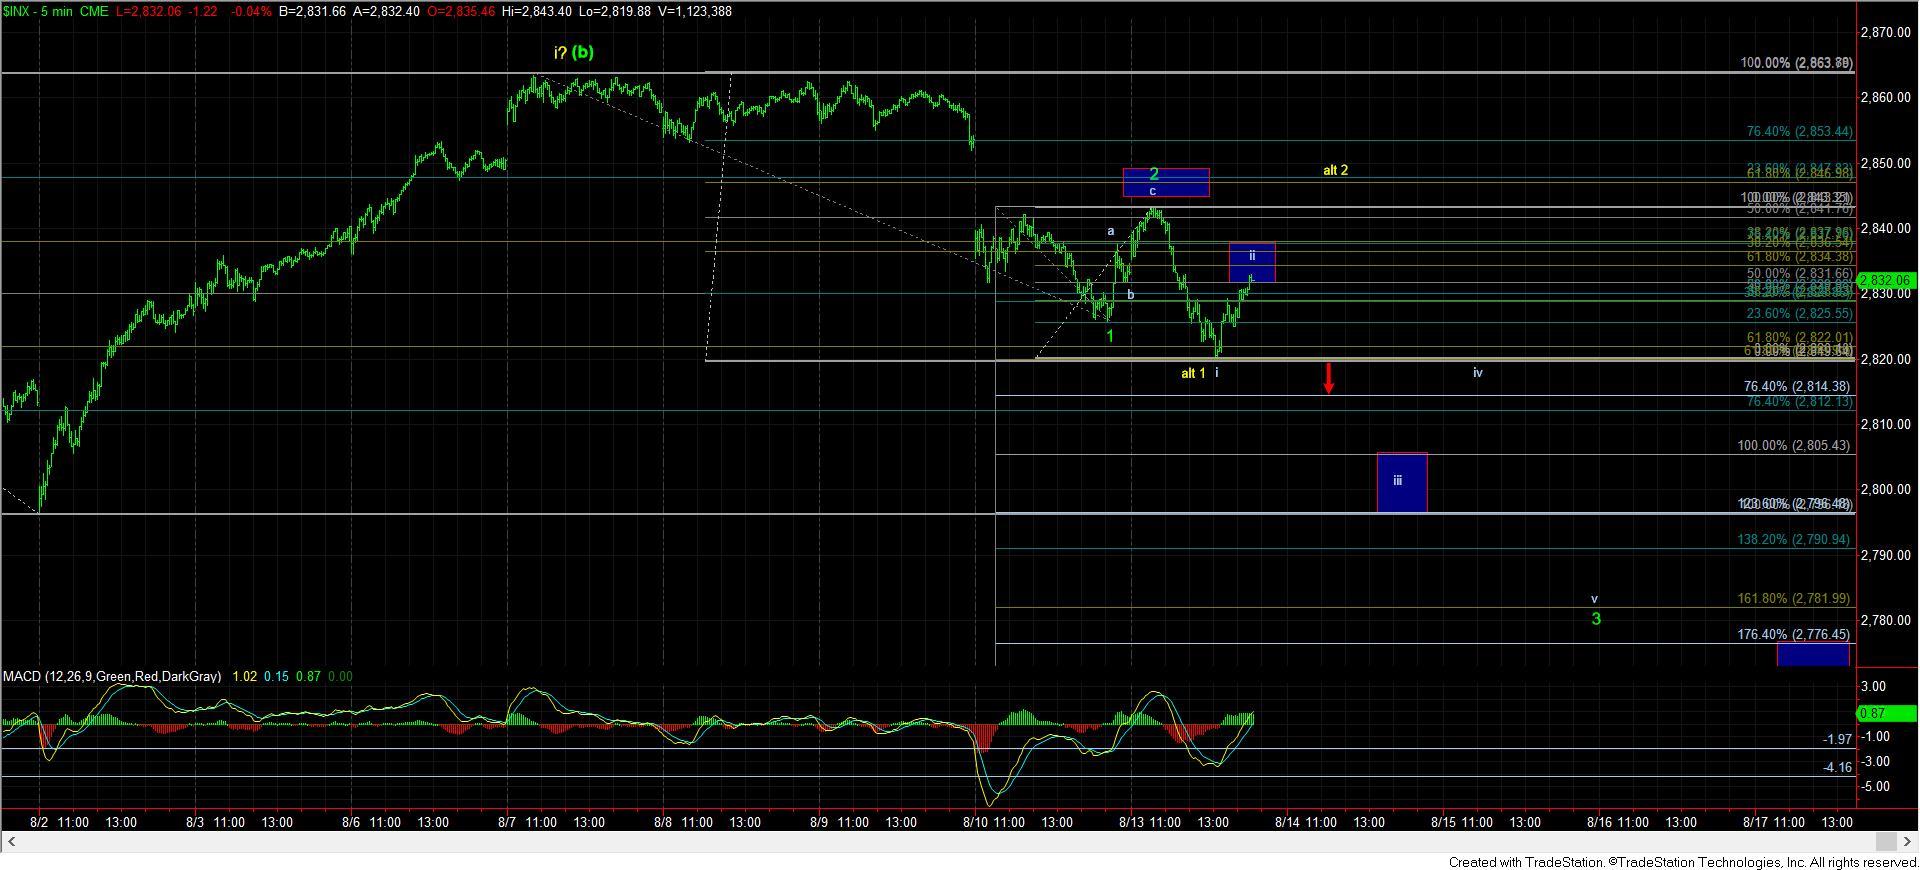The height and width of the screenshot is (870, 1920).
Task: Select the 2,800.00 price axis label
Action: [1886, 489]
